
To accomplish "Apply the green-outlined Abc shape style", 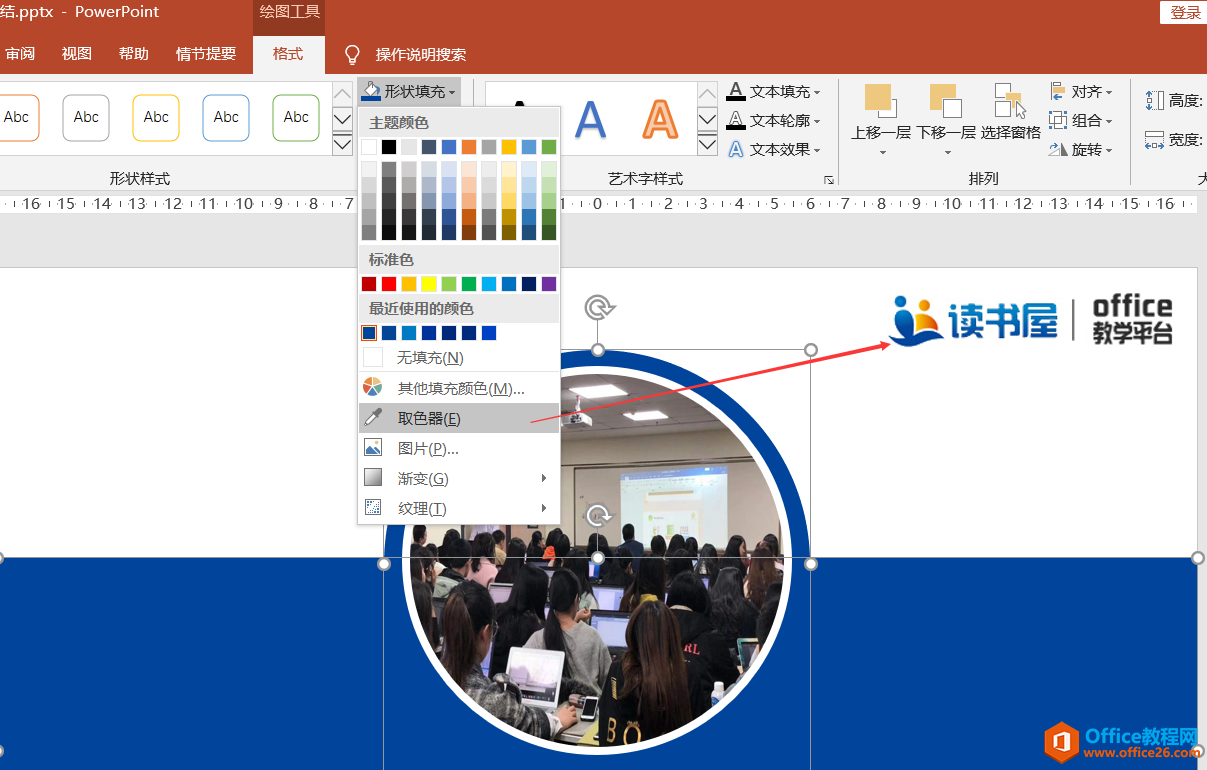I will 296,118.
